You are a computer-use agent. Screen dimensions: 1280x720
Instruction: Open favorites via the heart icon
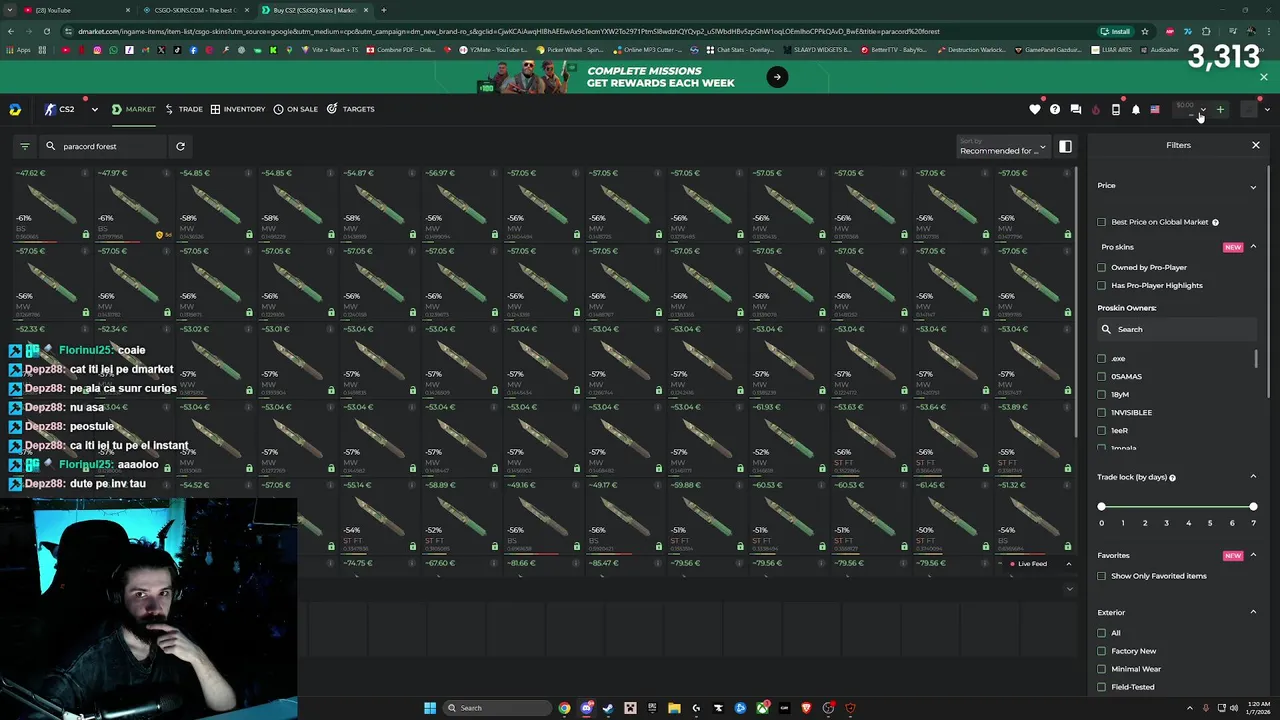[1035, 109]
